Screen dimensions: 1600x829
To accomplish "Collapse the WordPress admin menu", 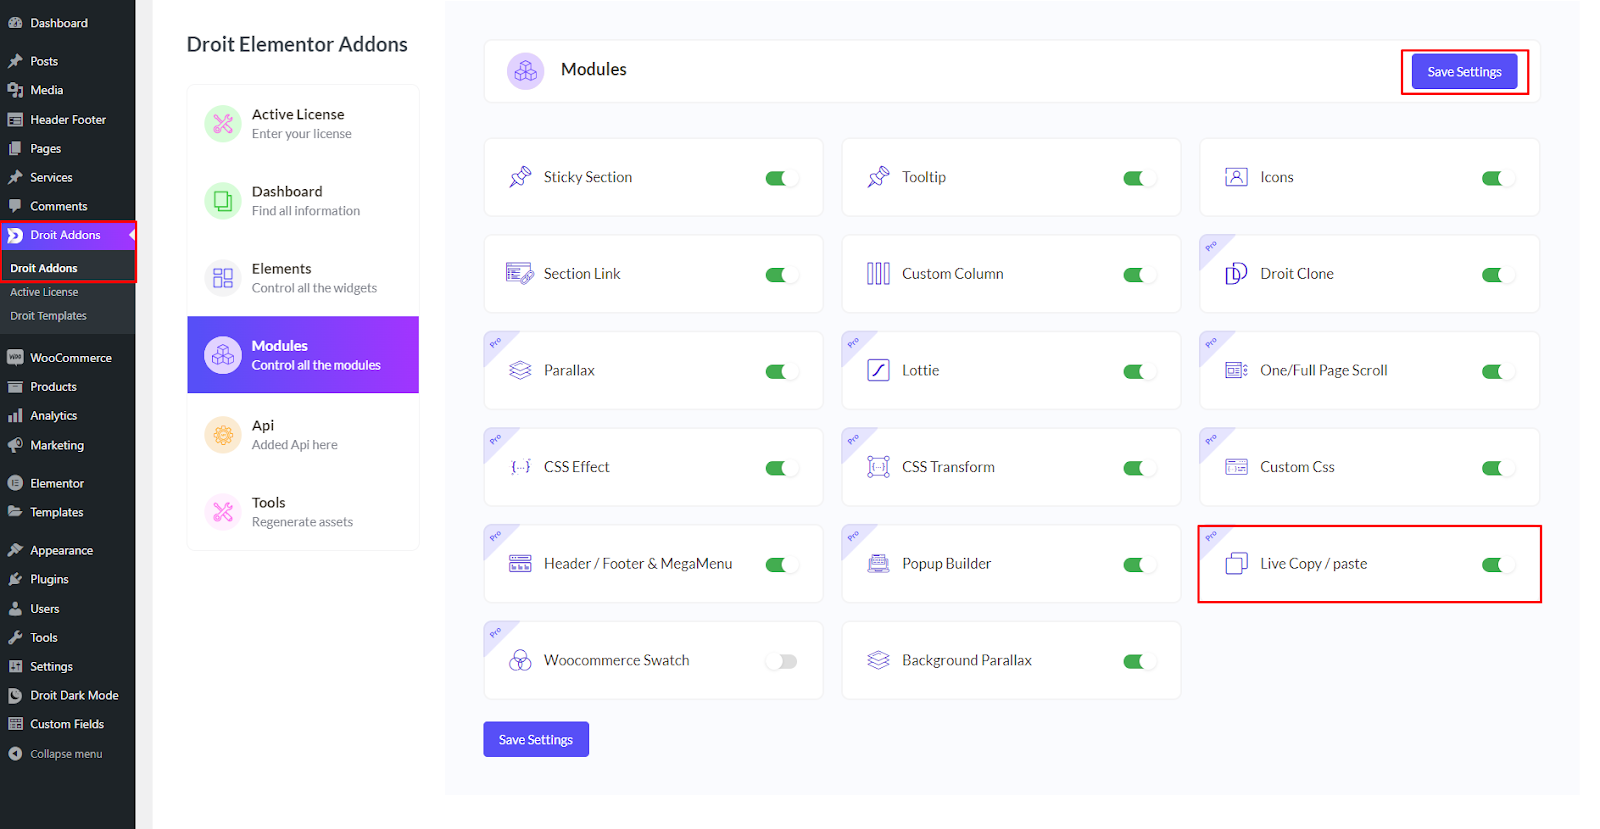I will pyautogui.click(x=67, y=754).
